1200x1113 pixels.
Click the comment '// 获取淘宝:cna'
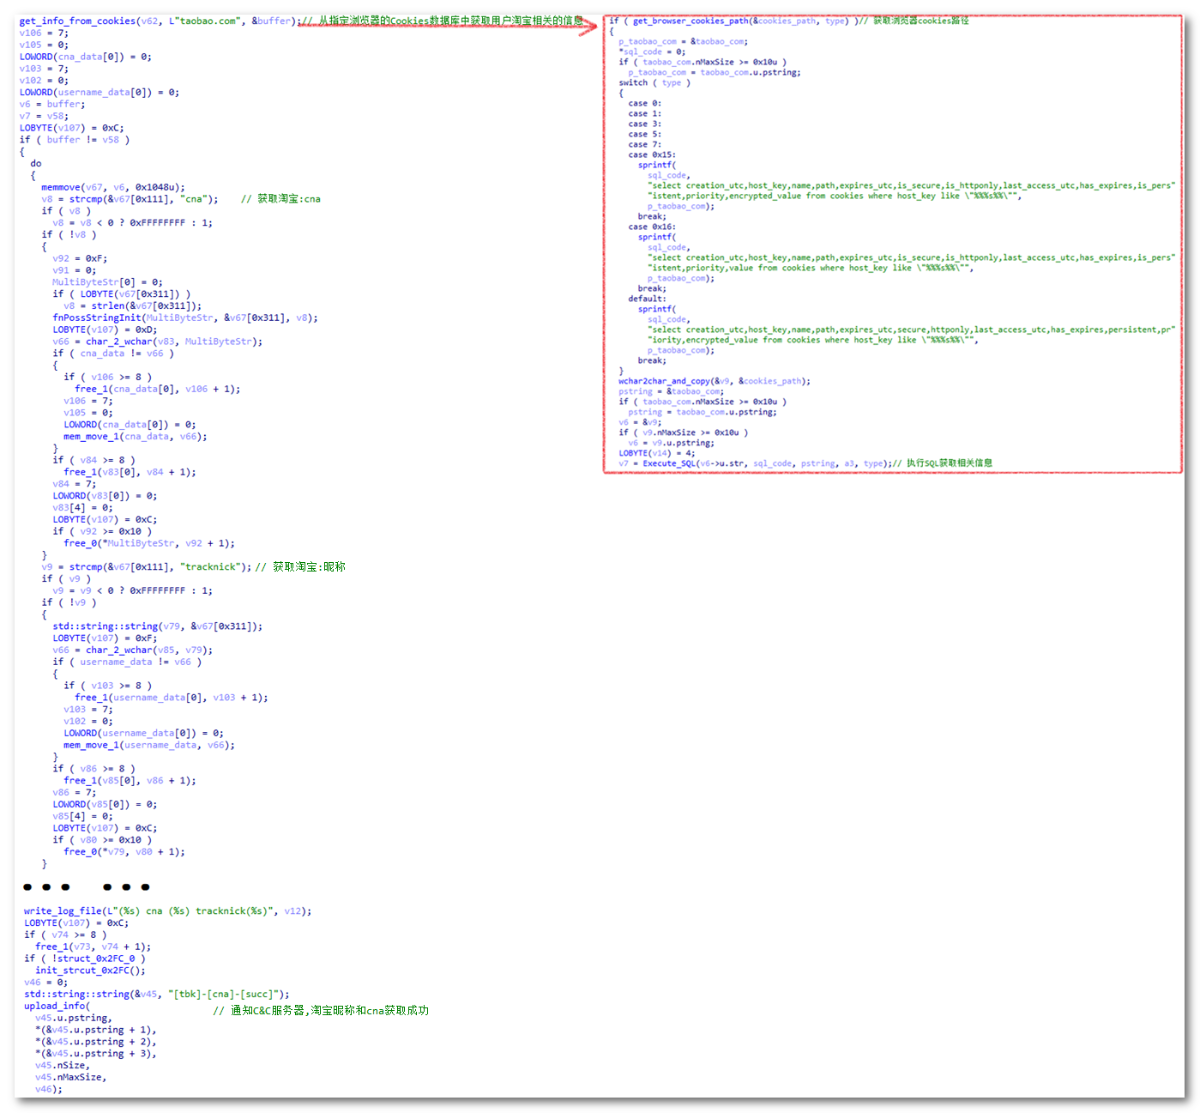[x=281, y=199]
